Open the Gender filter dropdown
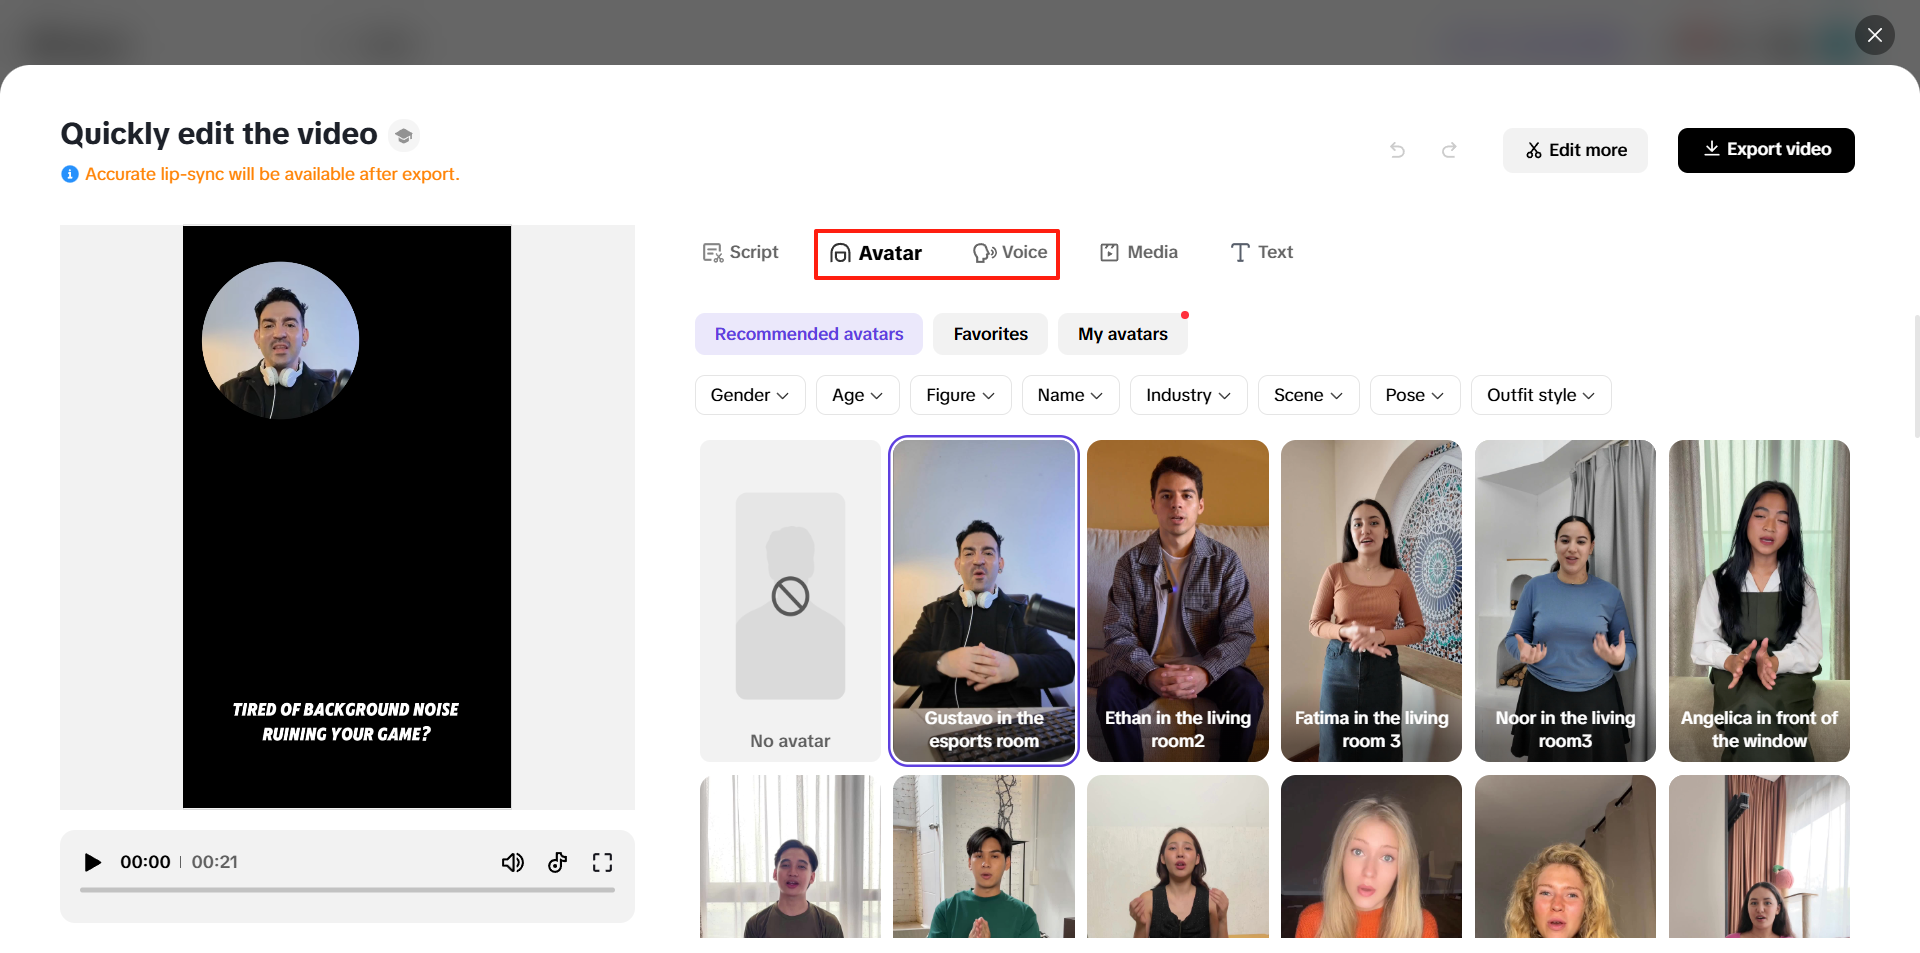The image size is (1920, 953). 749,394
